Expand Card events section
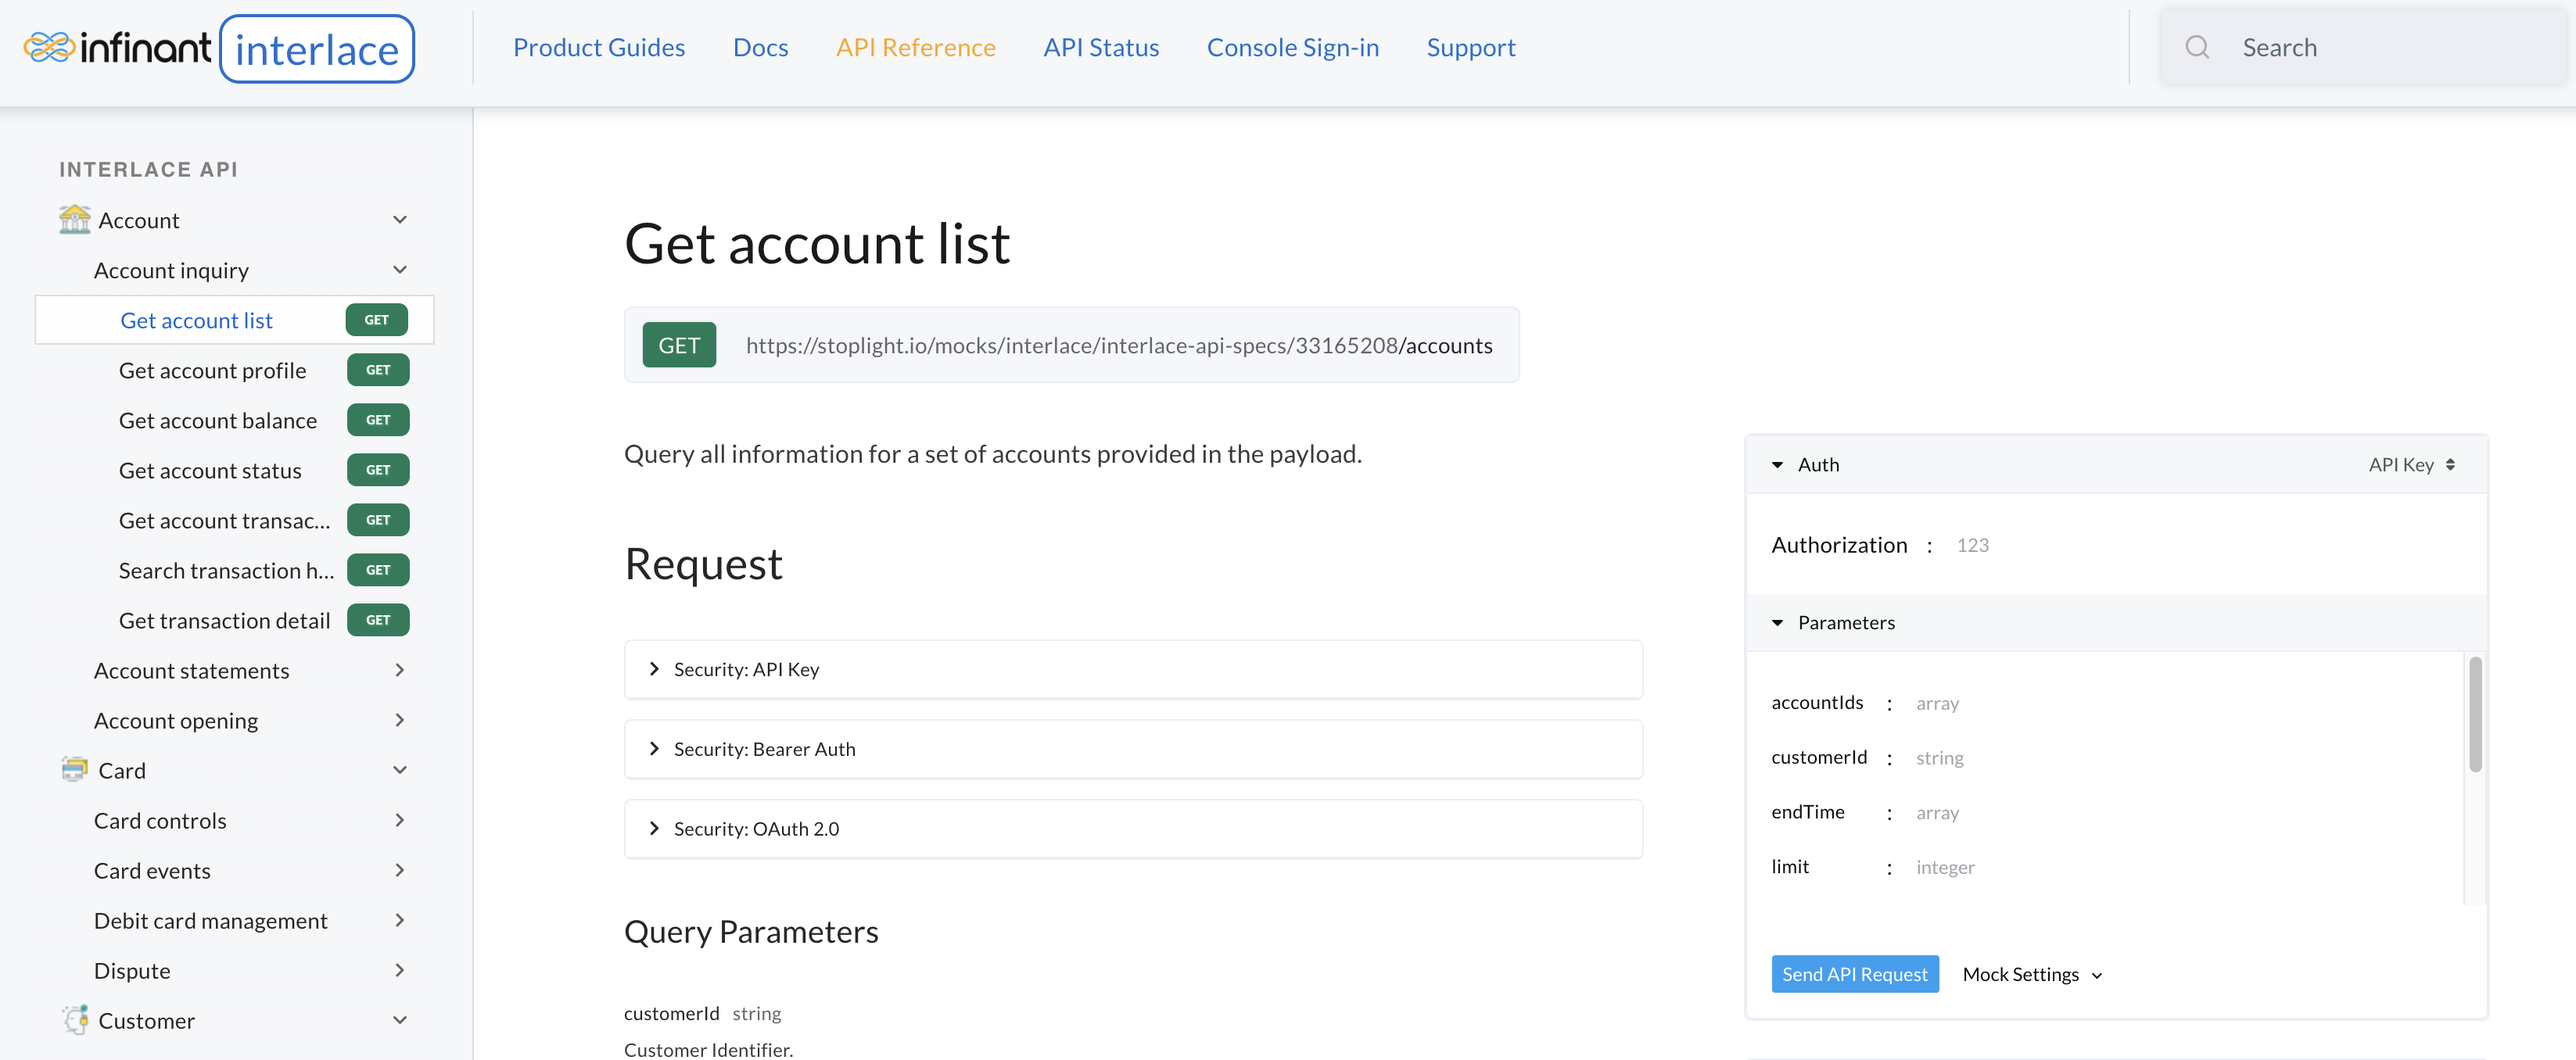The image size is (2576, 1060). coord(400,870)
